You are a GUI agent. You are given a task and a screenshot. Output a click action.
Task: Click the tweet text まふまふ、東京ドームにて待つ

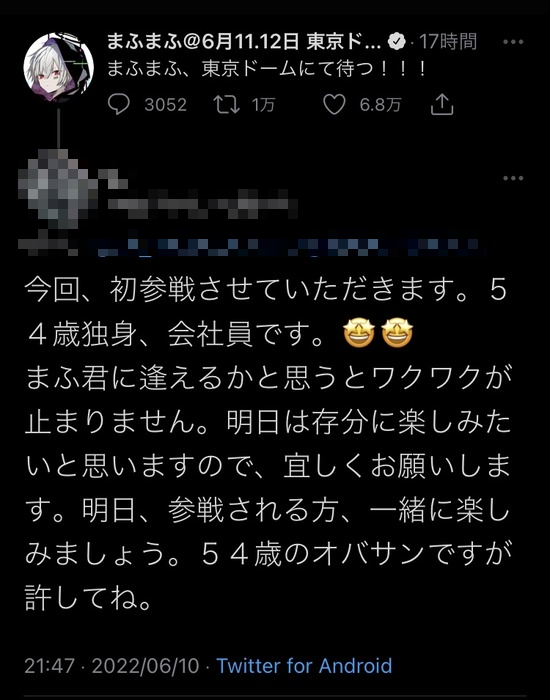point(267,69)
